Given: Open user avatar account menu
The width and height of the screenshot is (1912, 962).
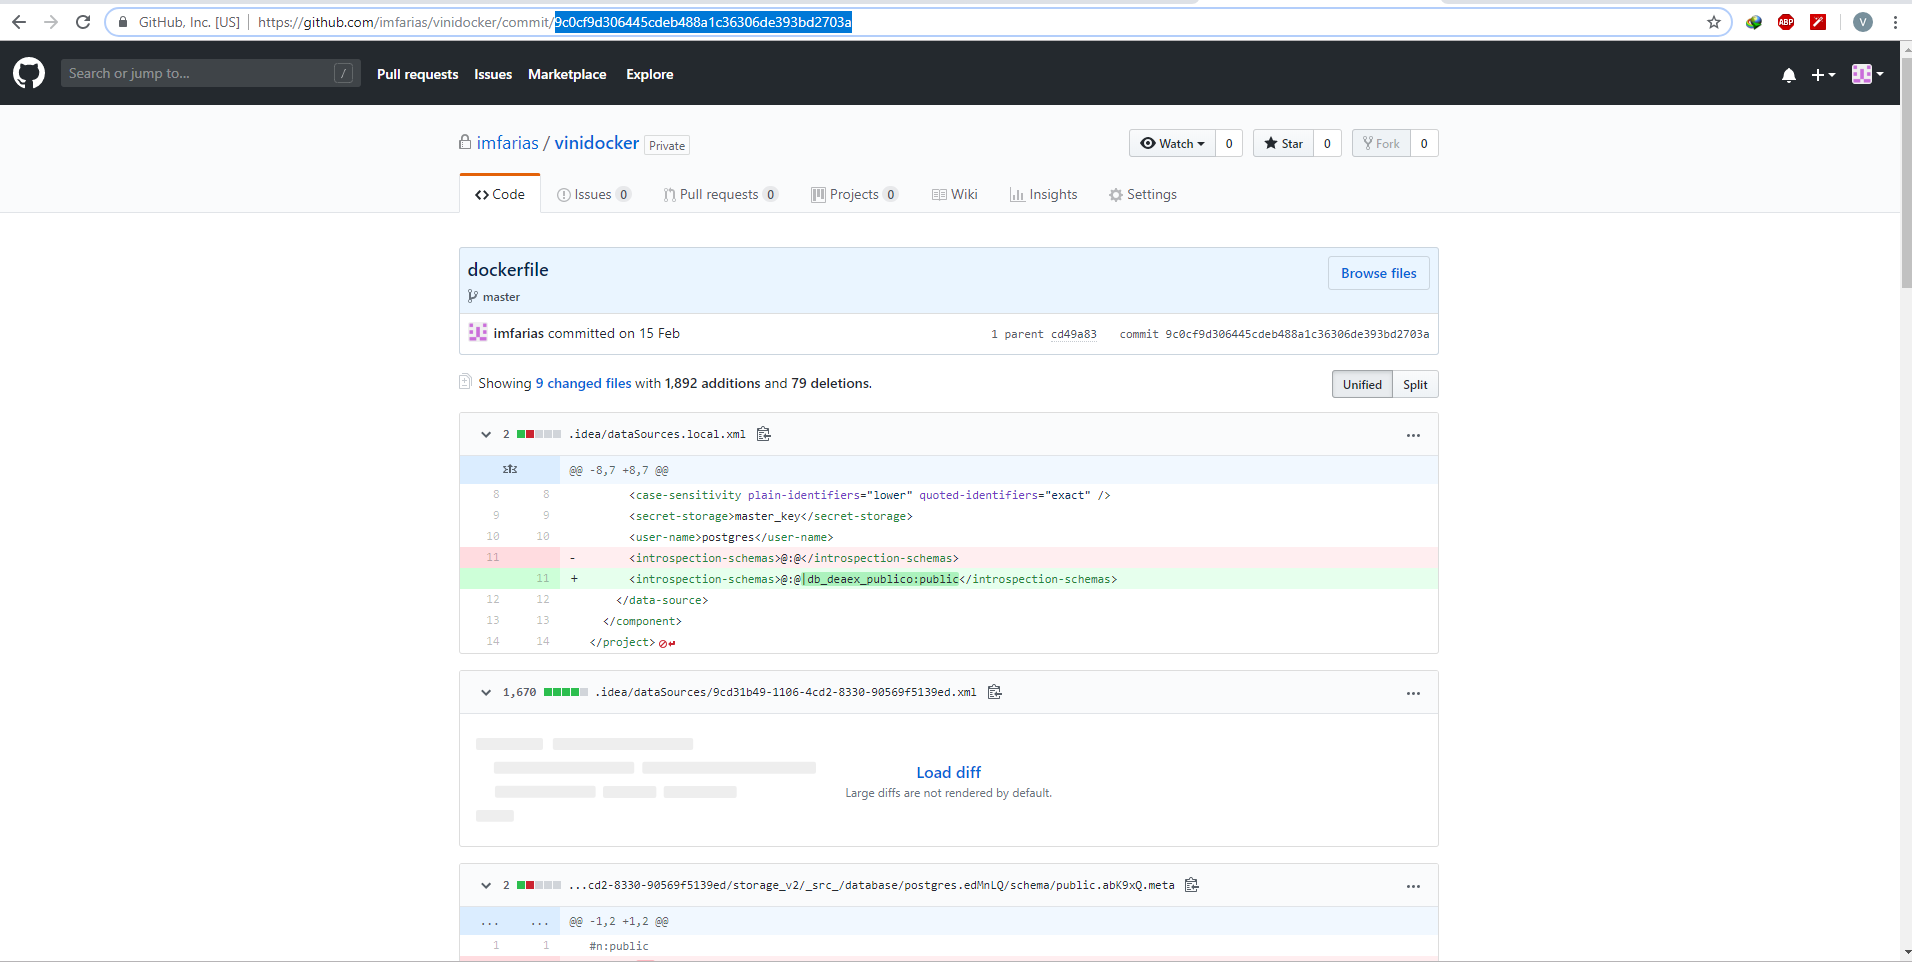Looking at the screenshot, I should pyautogui.click(x=1867, y=74).
